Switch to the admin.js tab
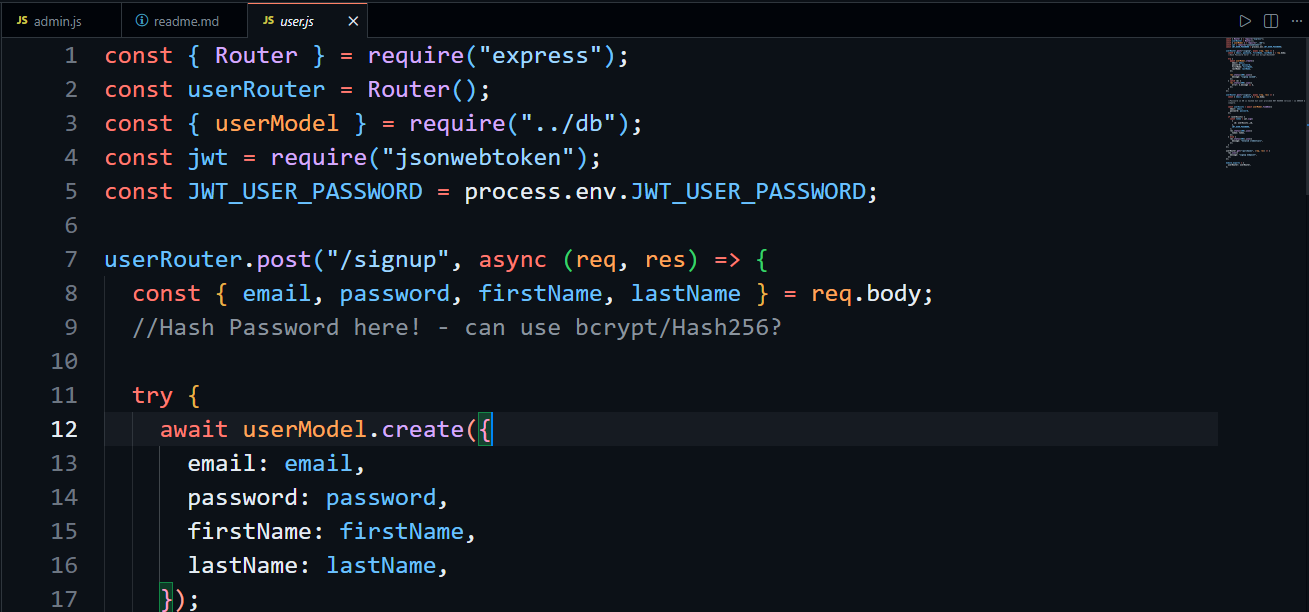 (58, 21)
